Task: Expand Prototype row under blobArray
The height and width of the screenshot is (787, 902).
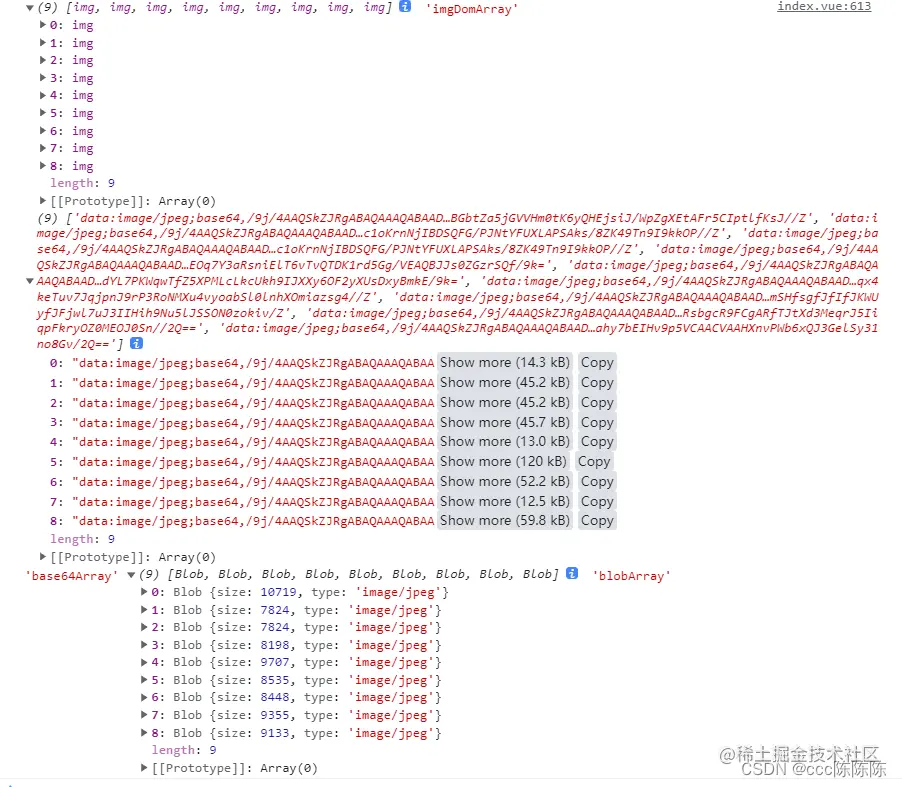Action: click(x=144, y=767)
